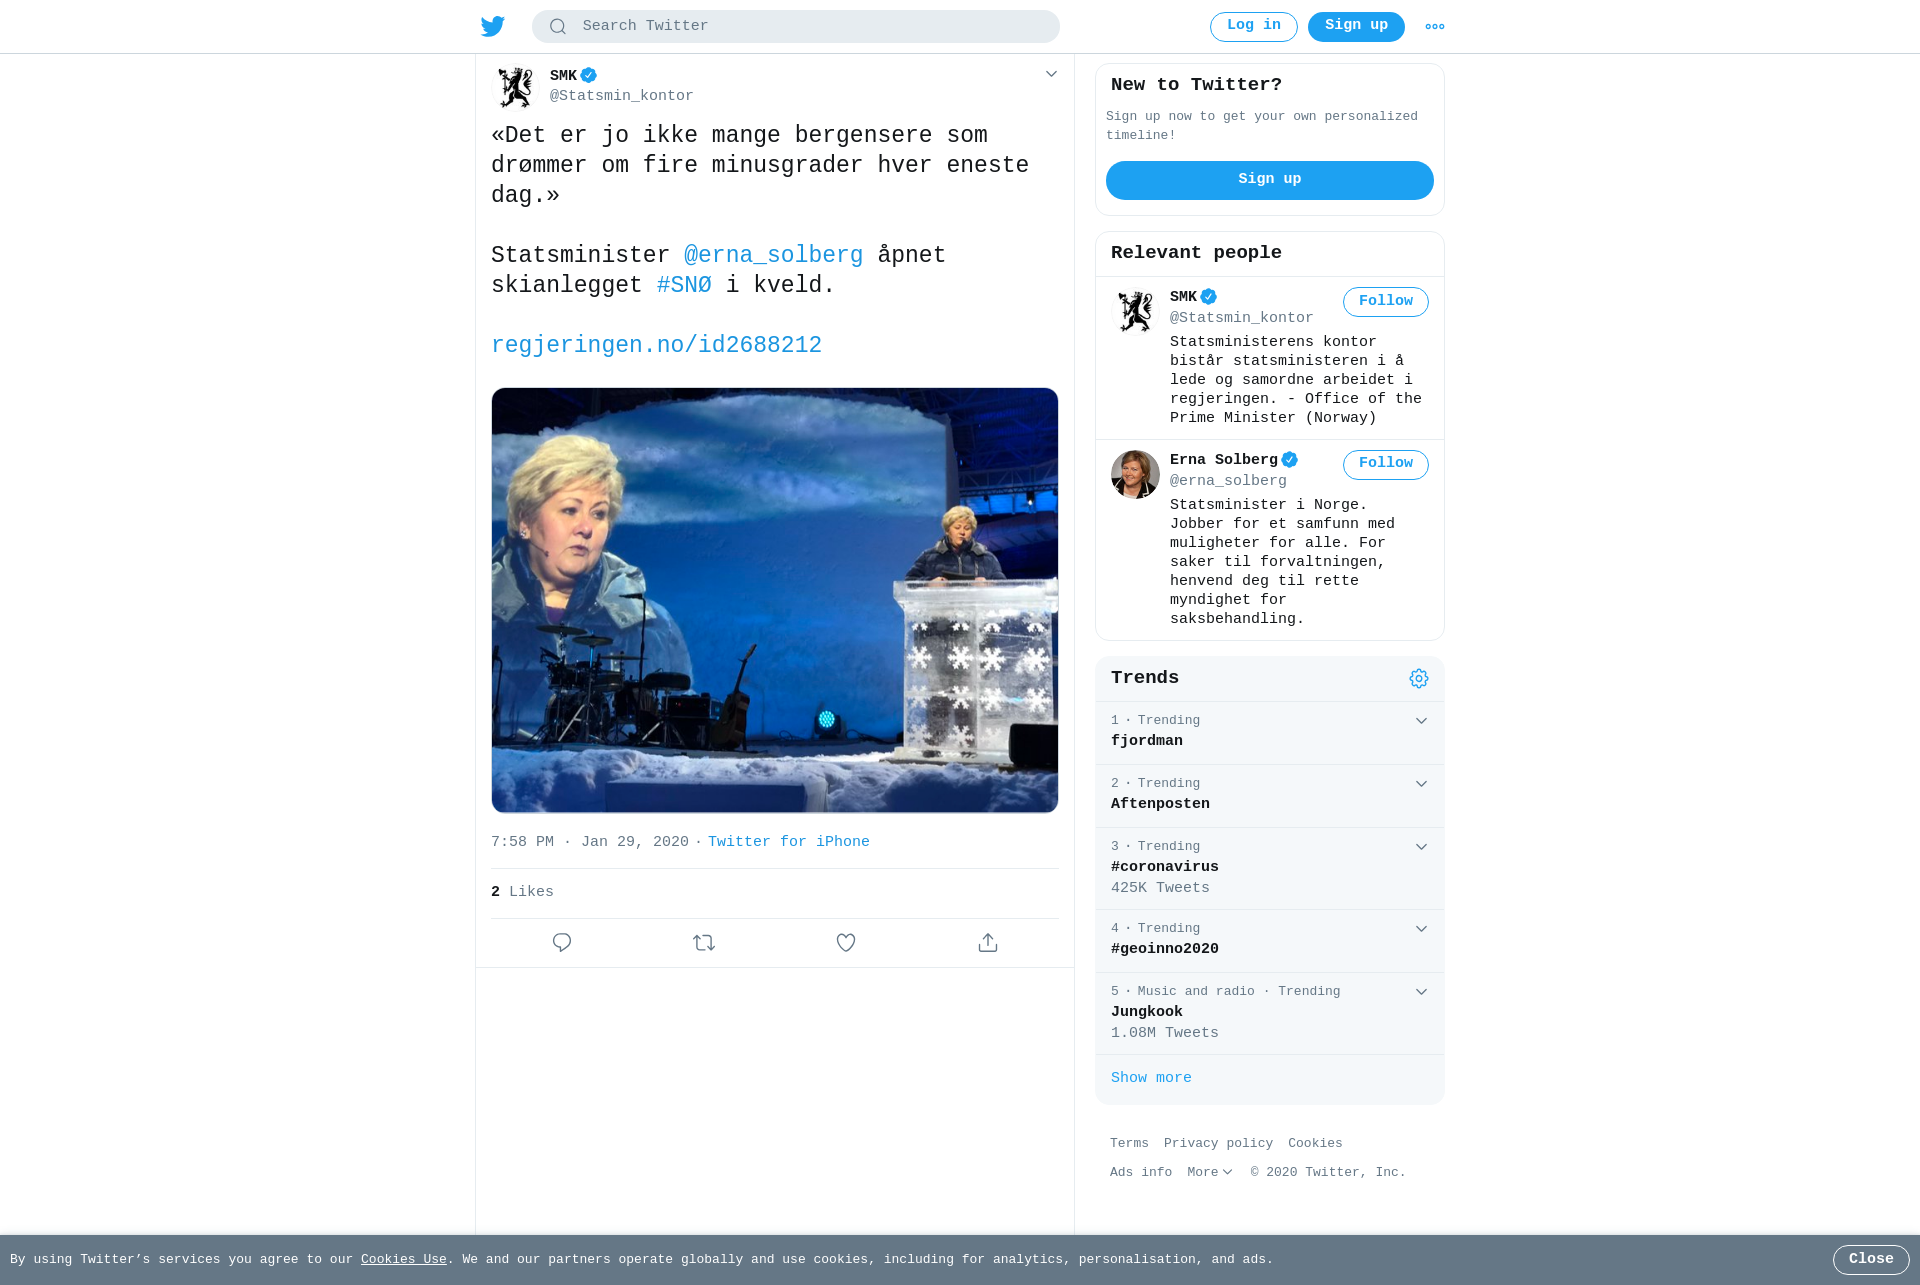Follow the SMK account
1920x1285 pixels.
(x=1386, y=302)
